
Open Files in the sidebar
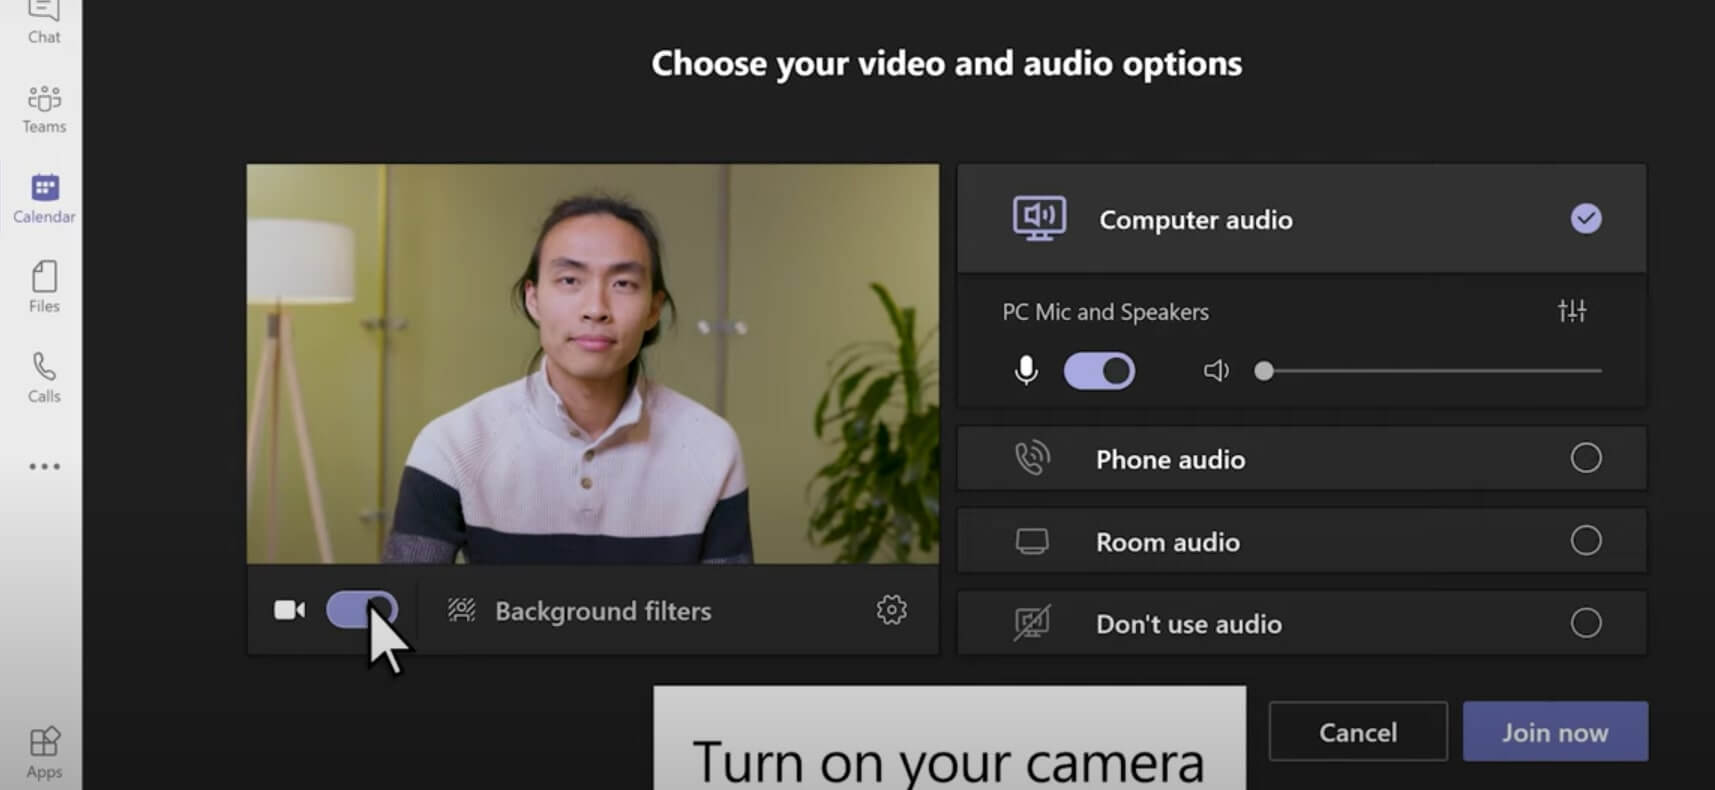tap(44, 287)
